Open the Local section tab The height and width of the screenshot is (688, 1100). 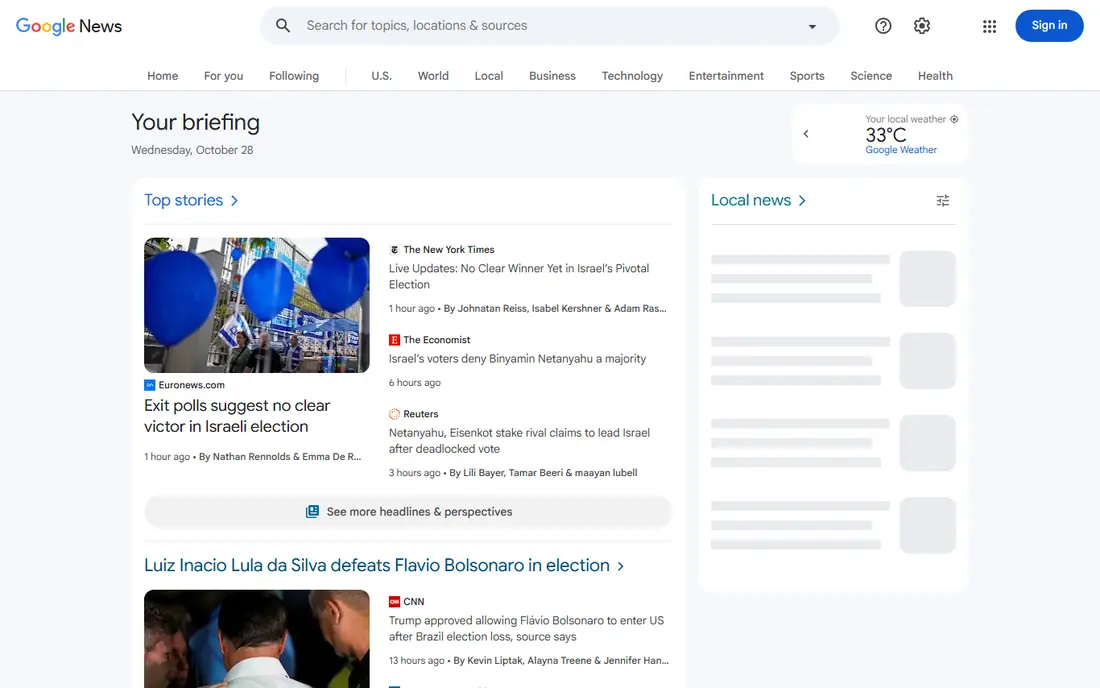488,76
